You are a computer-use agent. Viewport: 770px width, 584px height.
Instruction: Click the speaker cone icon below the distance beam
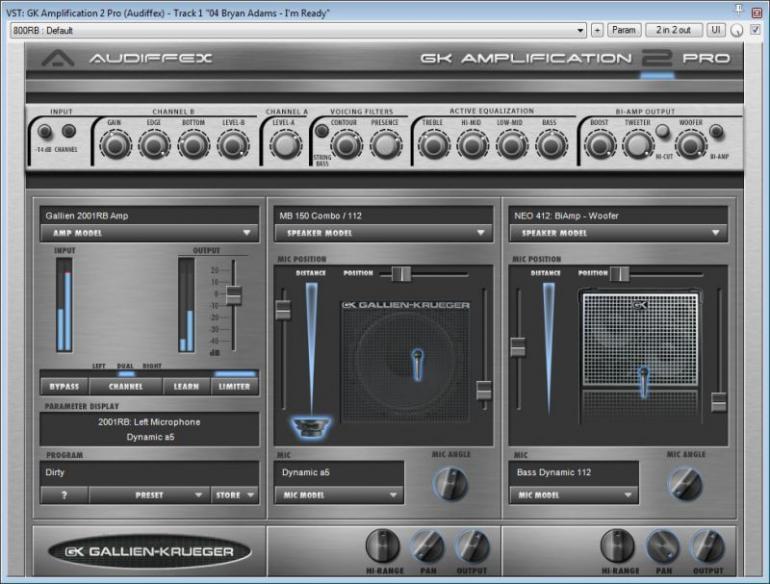click(x=311, y=426)
